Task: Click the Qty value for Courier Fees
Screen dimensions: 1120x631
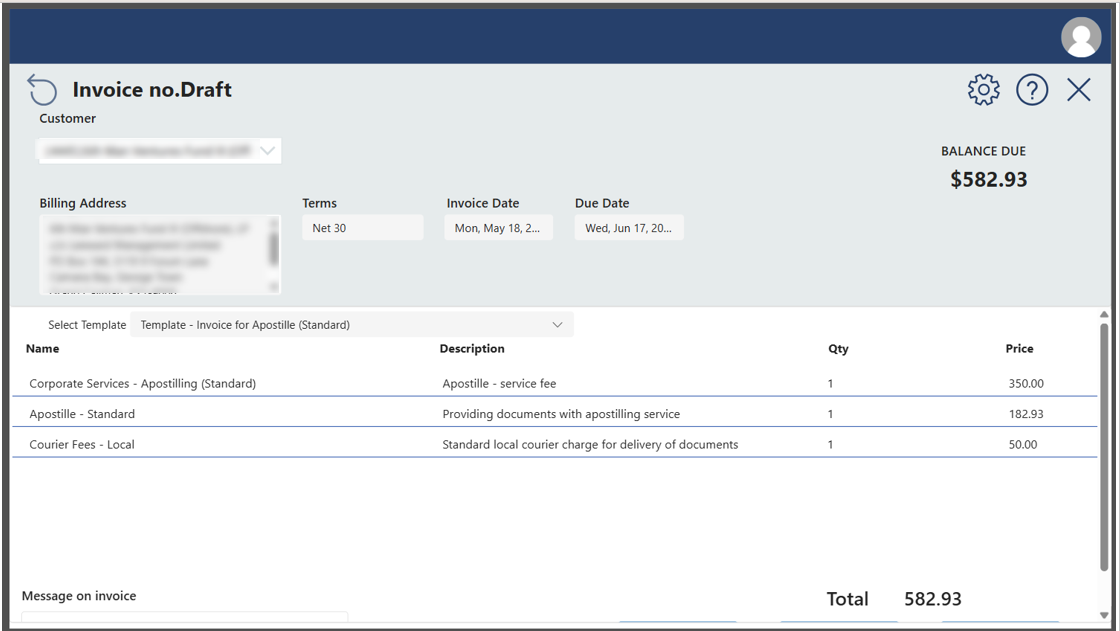Action: 831,444
